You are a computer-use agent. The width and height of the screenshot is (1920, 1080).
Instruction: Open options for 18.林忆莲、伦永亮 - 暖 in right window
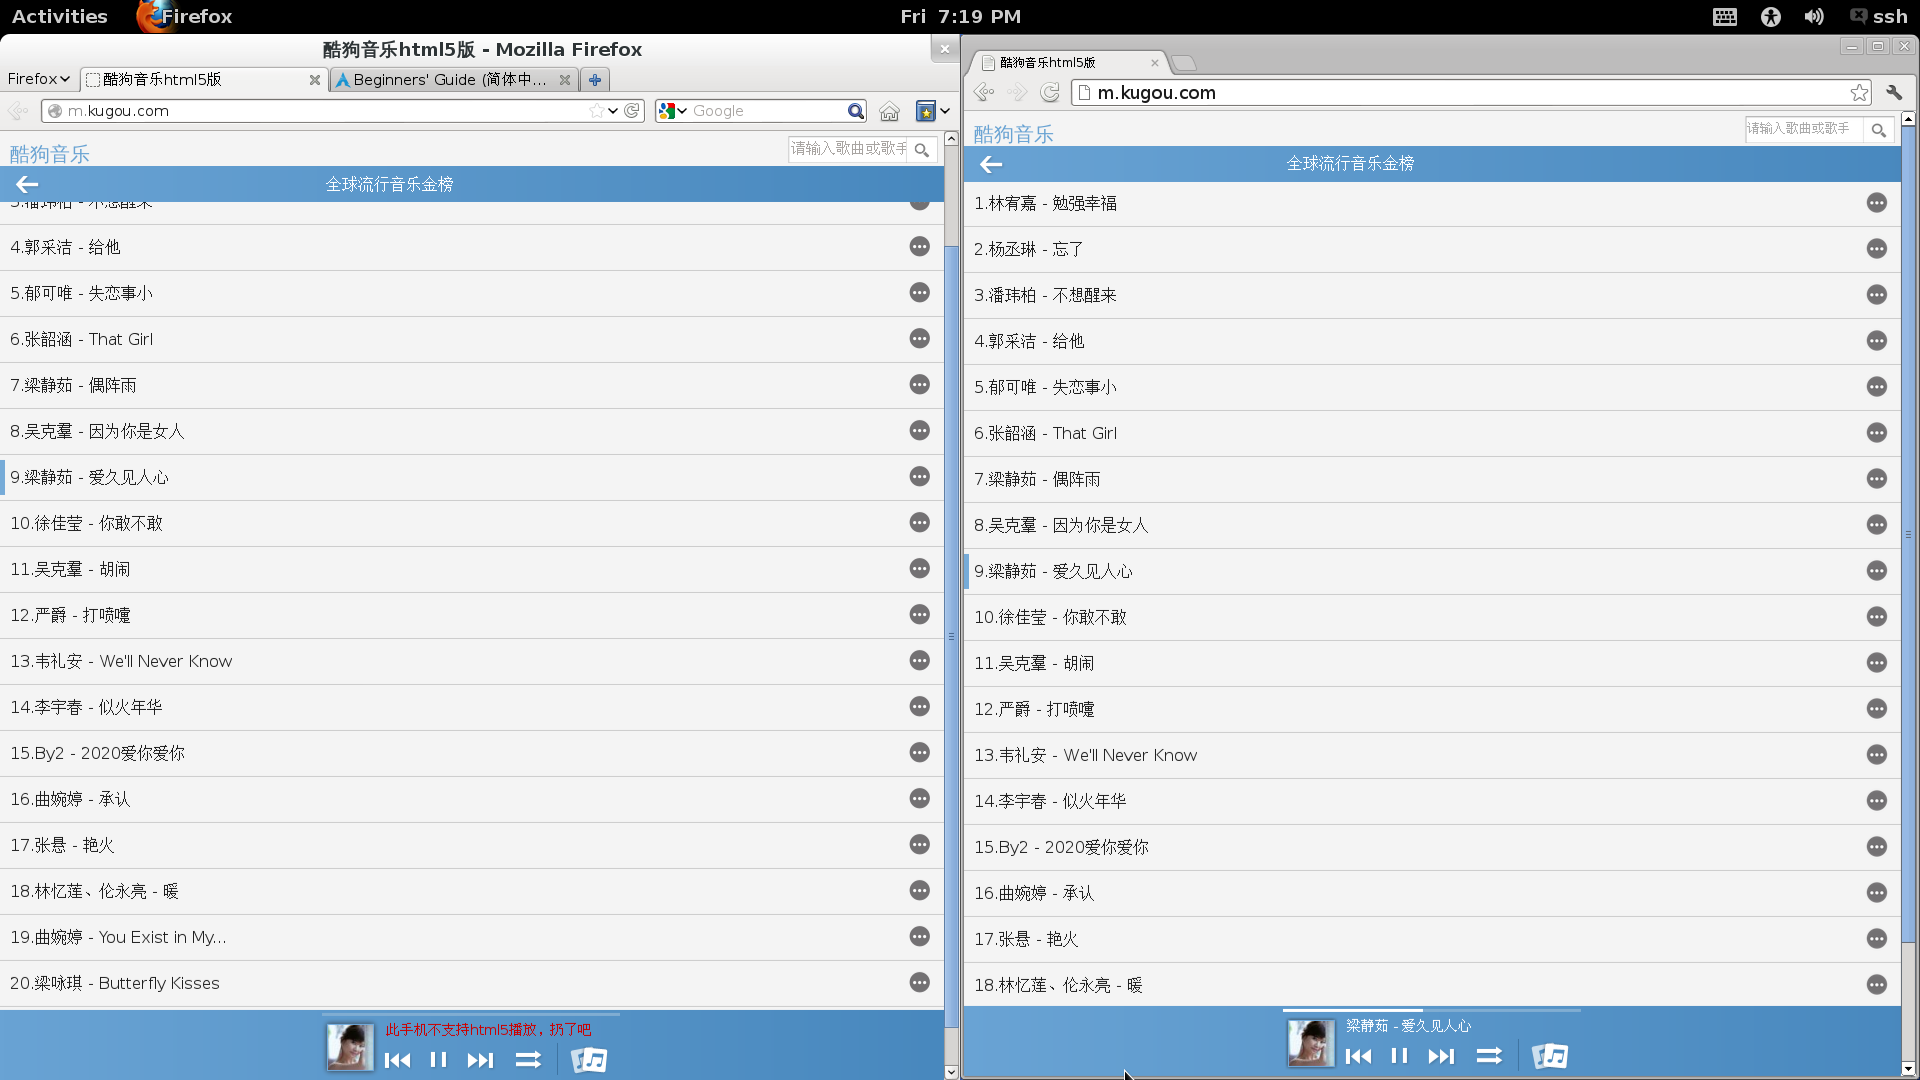tap(1877, 985)
